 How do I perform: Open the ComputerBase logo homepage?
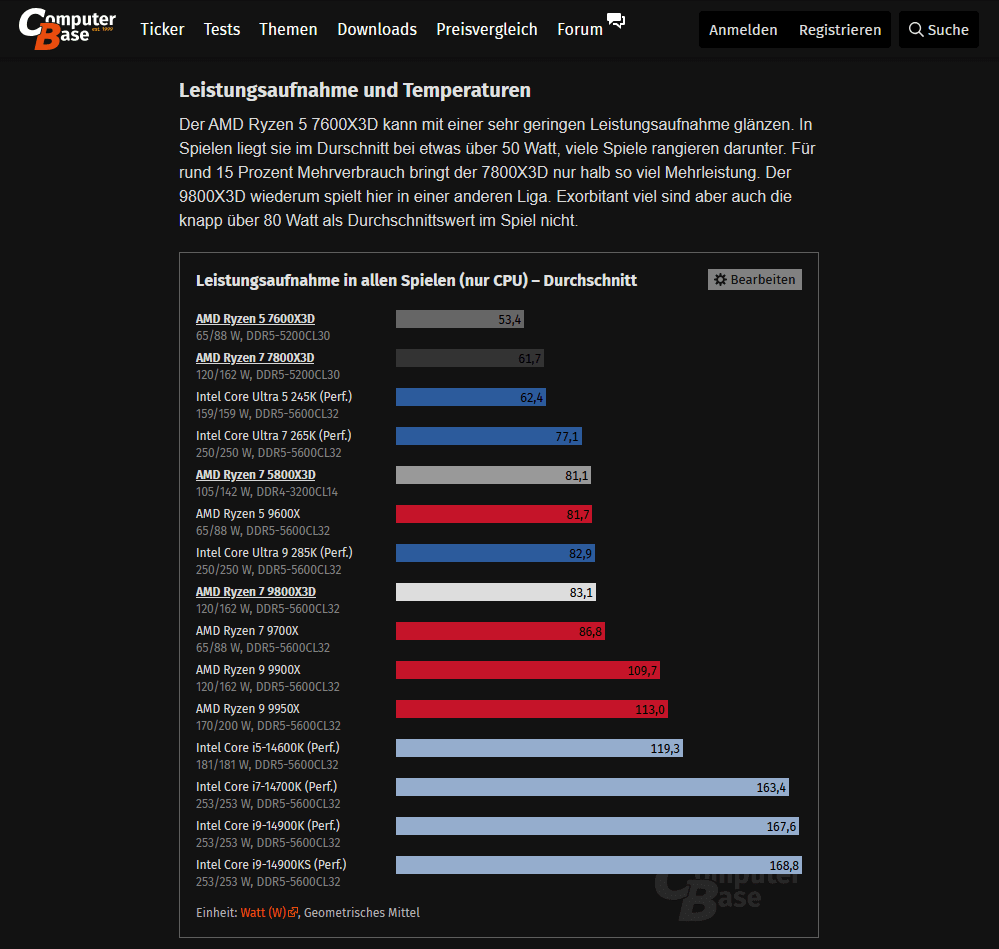[67, 29]
